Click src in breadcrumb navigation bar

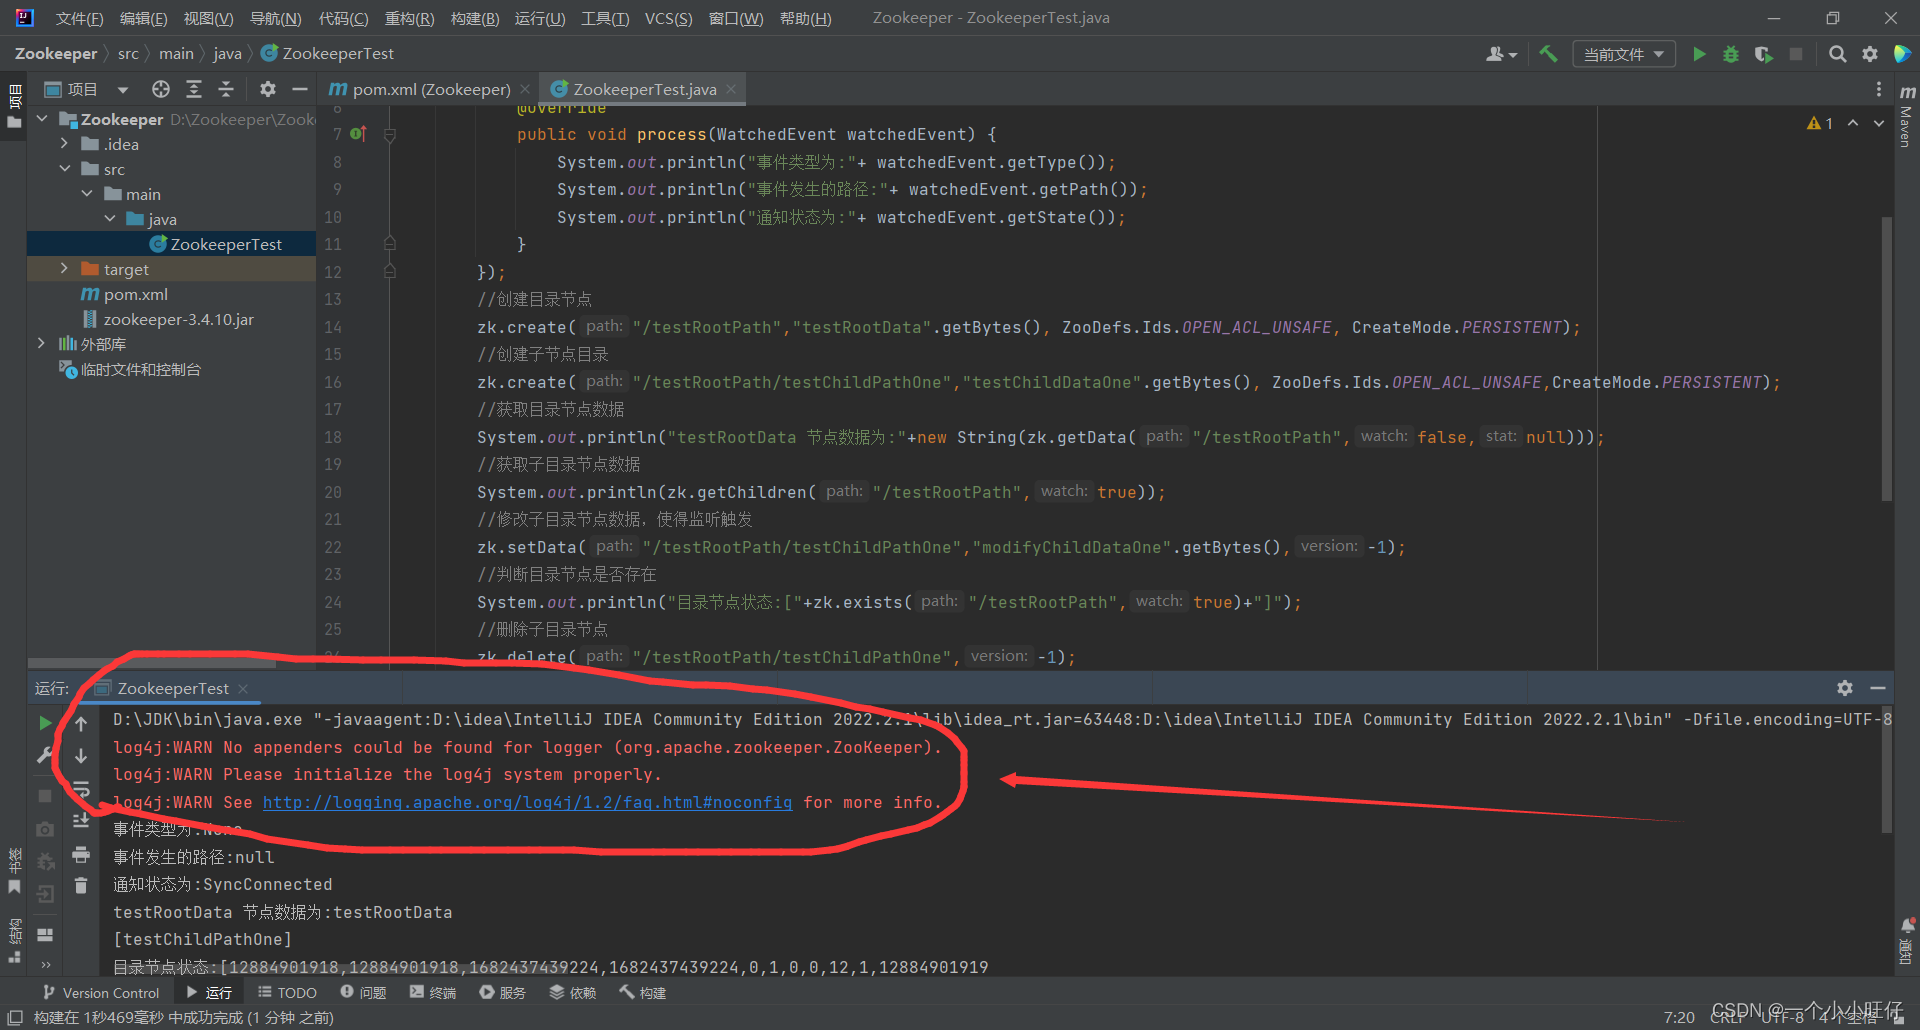[x=128, y=53]
